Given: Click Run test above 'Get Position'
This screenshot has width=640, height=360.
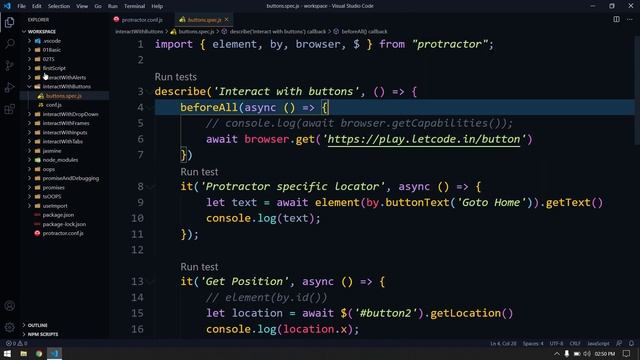Looking at the screenshot, I should [199, 267].
